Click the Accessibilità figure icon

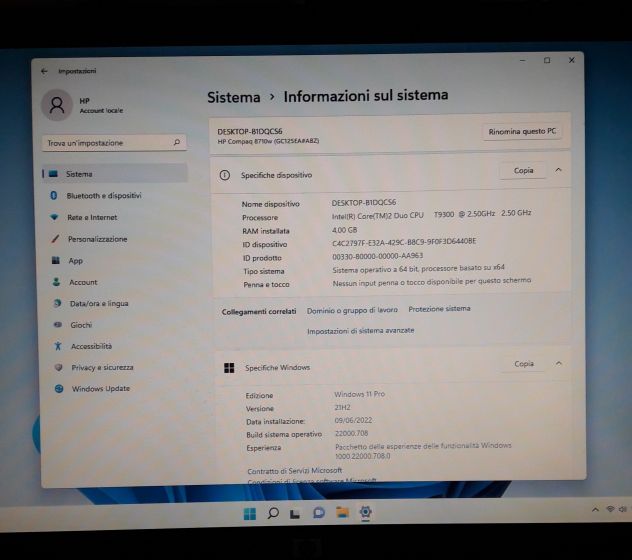[x=58, y=346]
